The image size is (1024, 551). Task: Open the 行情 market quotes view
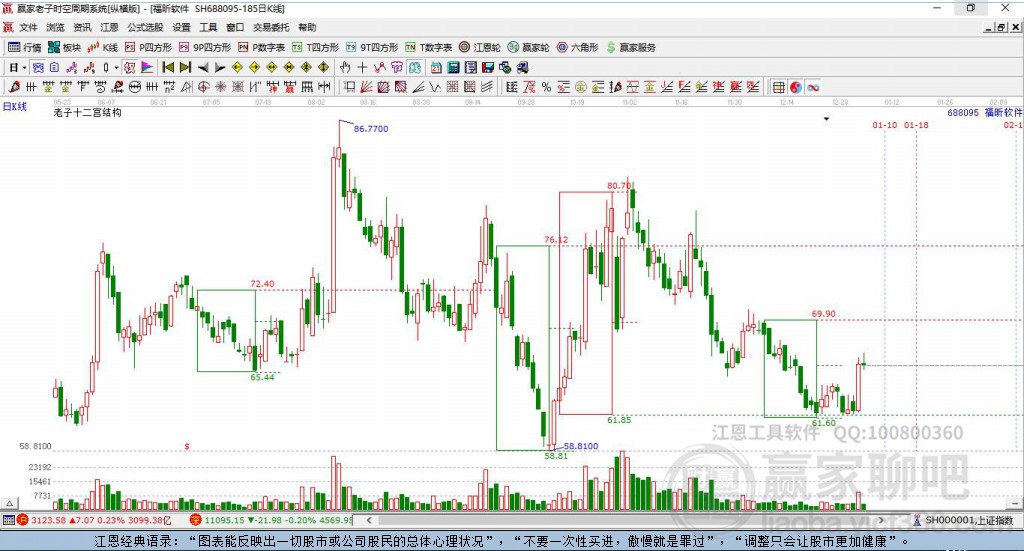coord(25,47)
